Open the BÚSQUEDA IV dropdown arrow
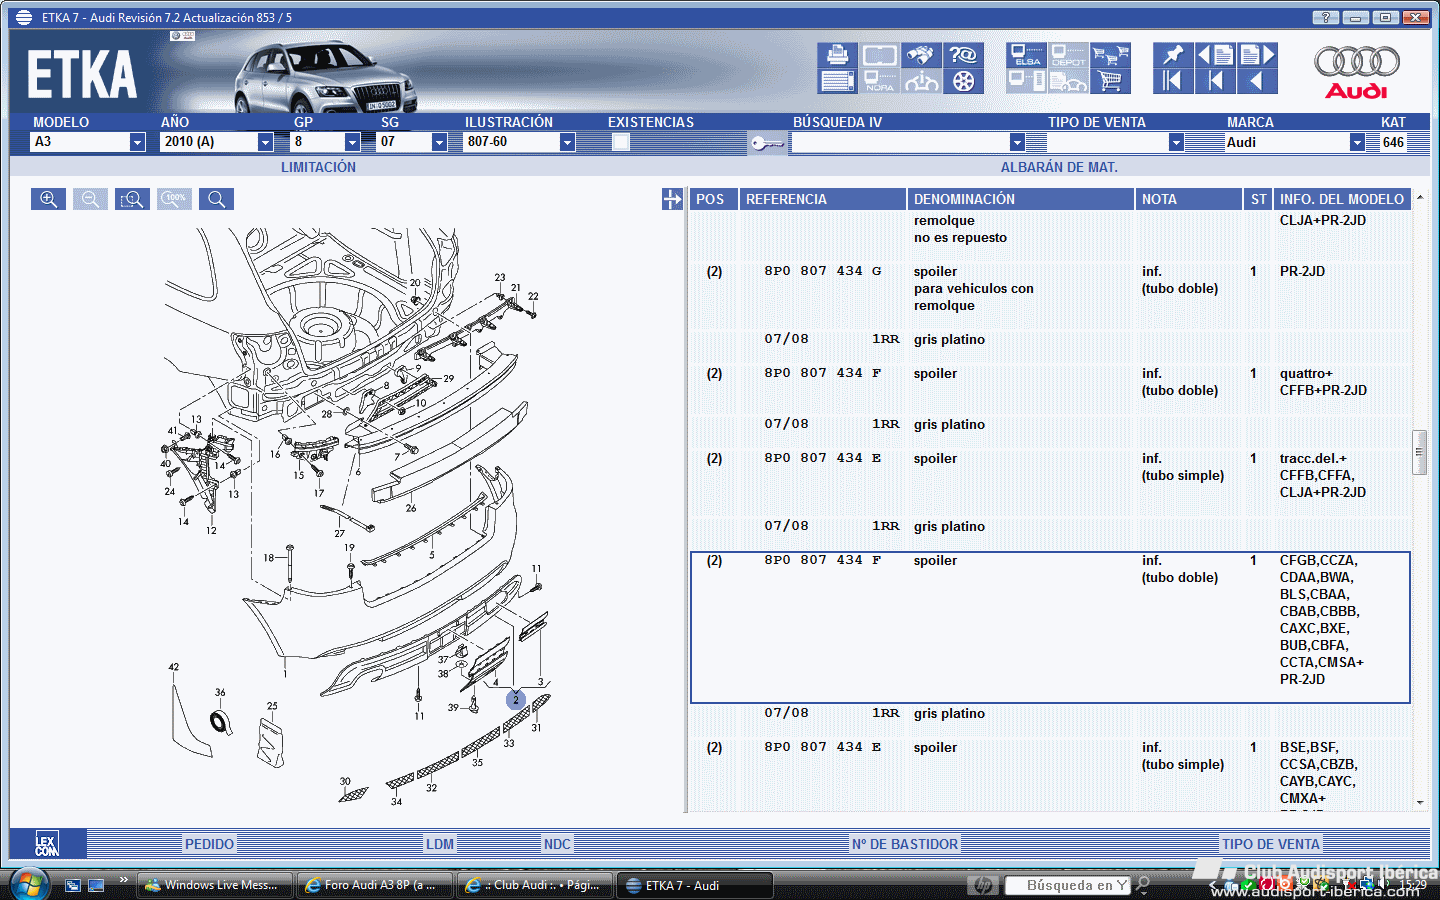Viewport: 1440px width, 900px height. [x=1017, y=143]
